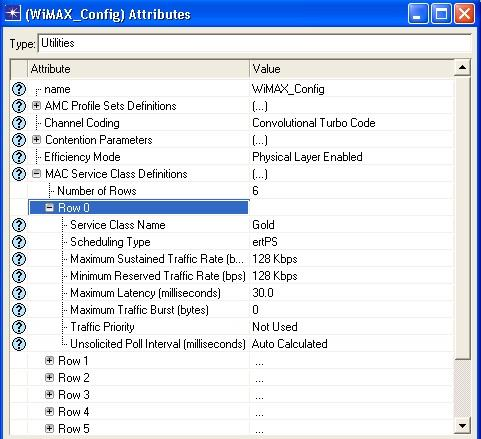The image size is (481, 439).
Task: Expand Row 1
Action: click(49, 361)
